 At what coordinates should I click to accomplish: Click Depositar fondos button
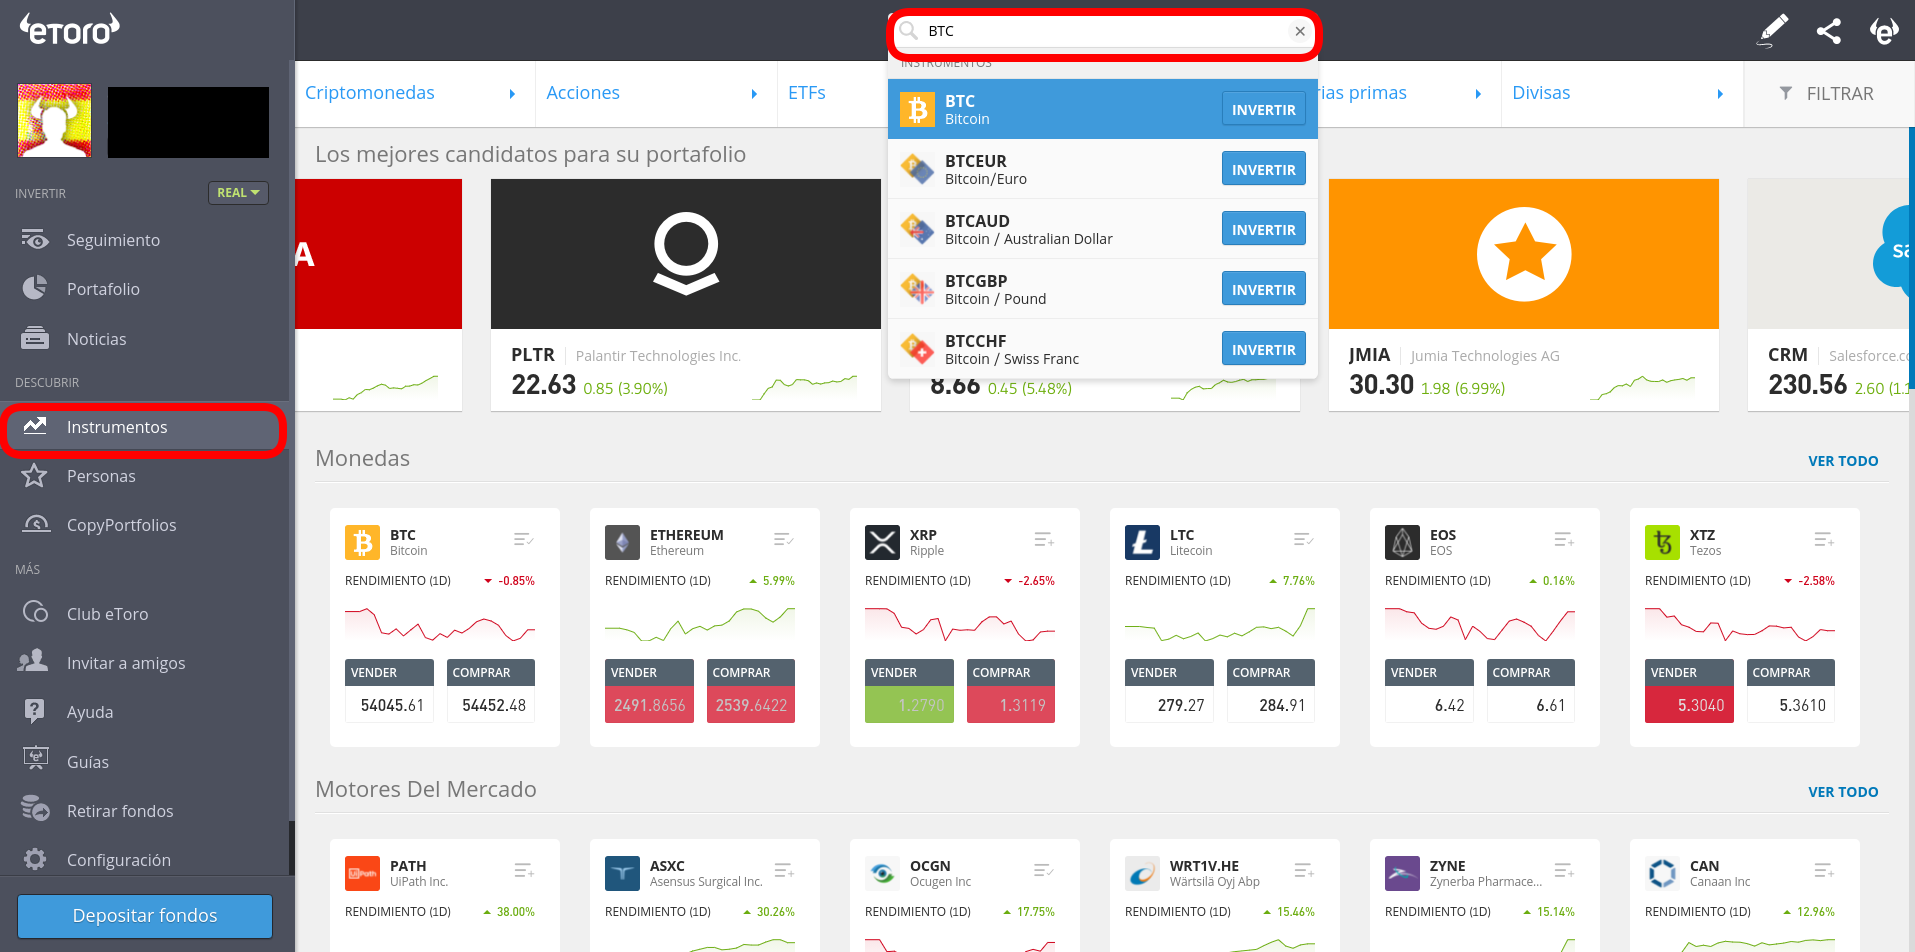[145, 916]
